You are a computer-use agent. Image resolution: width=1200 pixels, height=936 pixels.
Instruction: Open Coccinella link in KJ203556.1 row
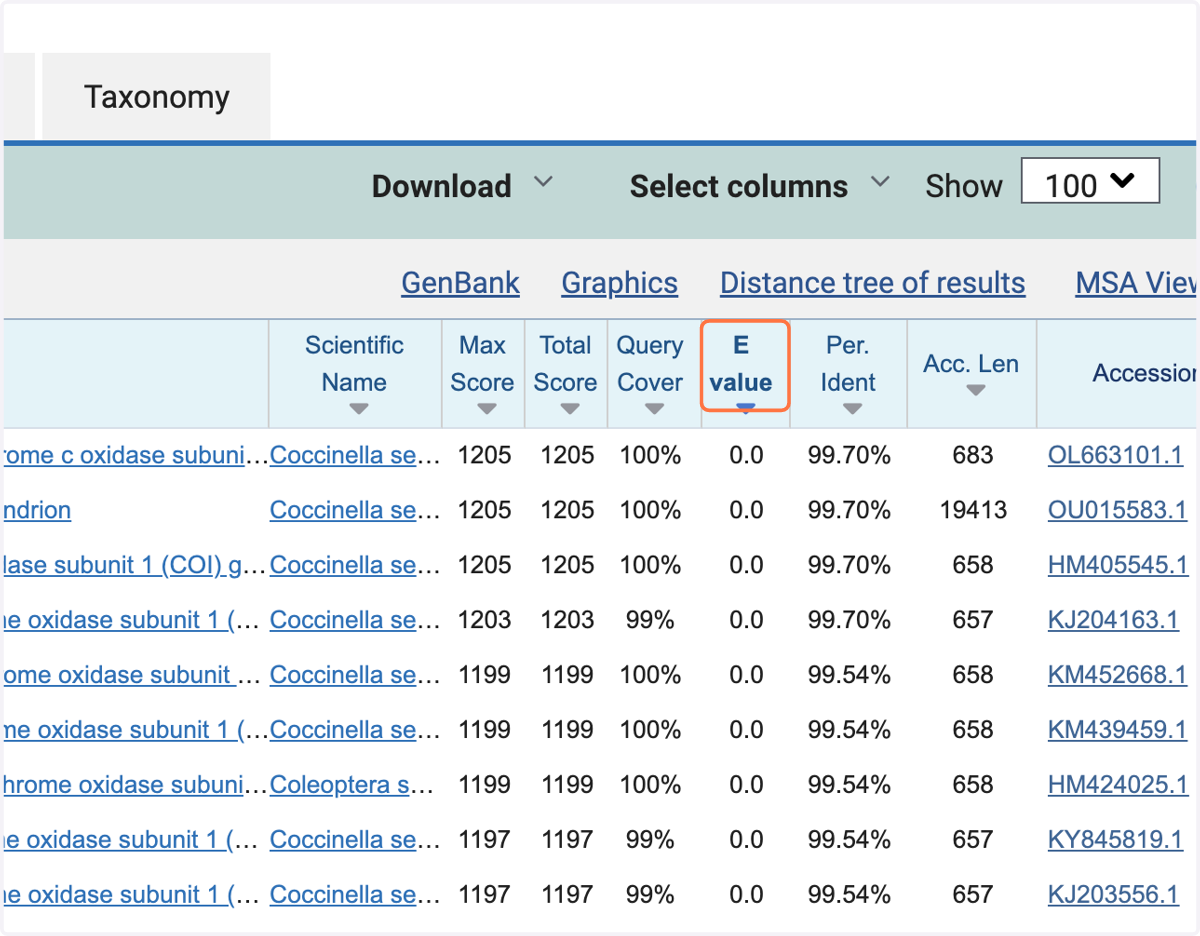click(355, 895)
